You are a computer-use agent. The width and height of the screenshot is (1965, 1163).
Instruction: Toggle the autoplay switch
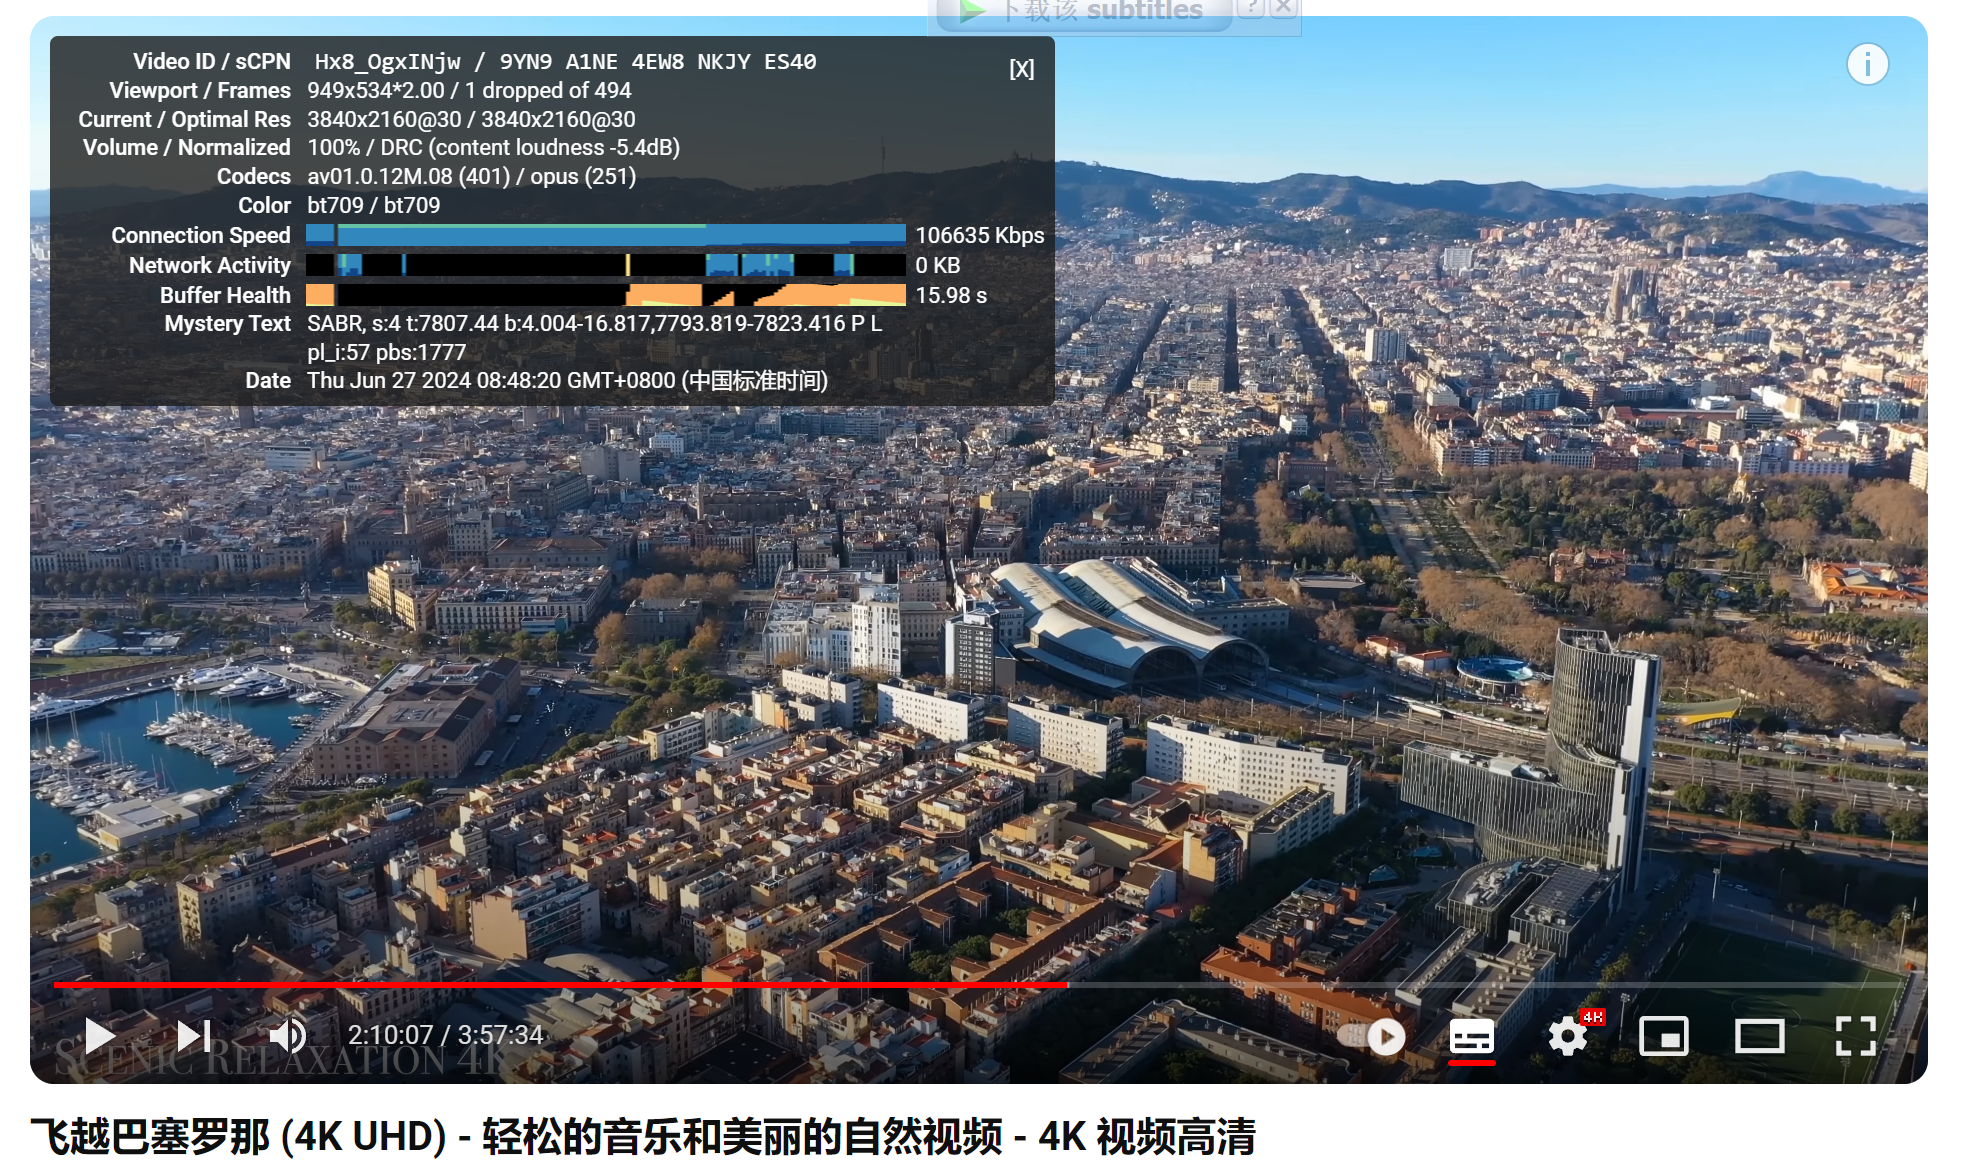(1373, 1037)
